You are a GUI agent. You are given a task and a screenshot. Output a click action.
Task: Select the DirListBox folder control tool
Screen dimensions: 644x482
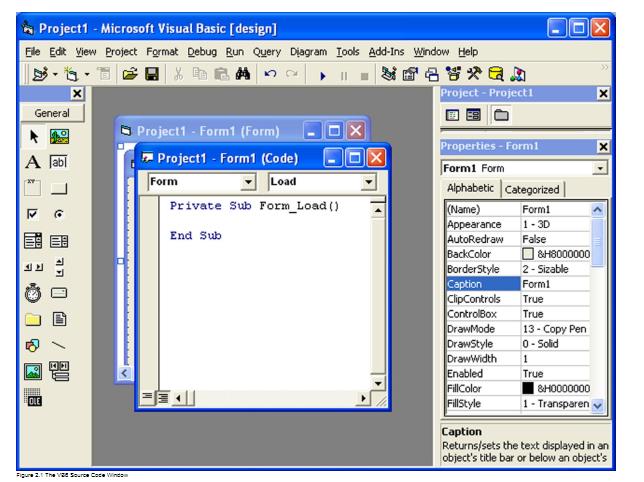tap(33, 319)
